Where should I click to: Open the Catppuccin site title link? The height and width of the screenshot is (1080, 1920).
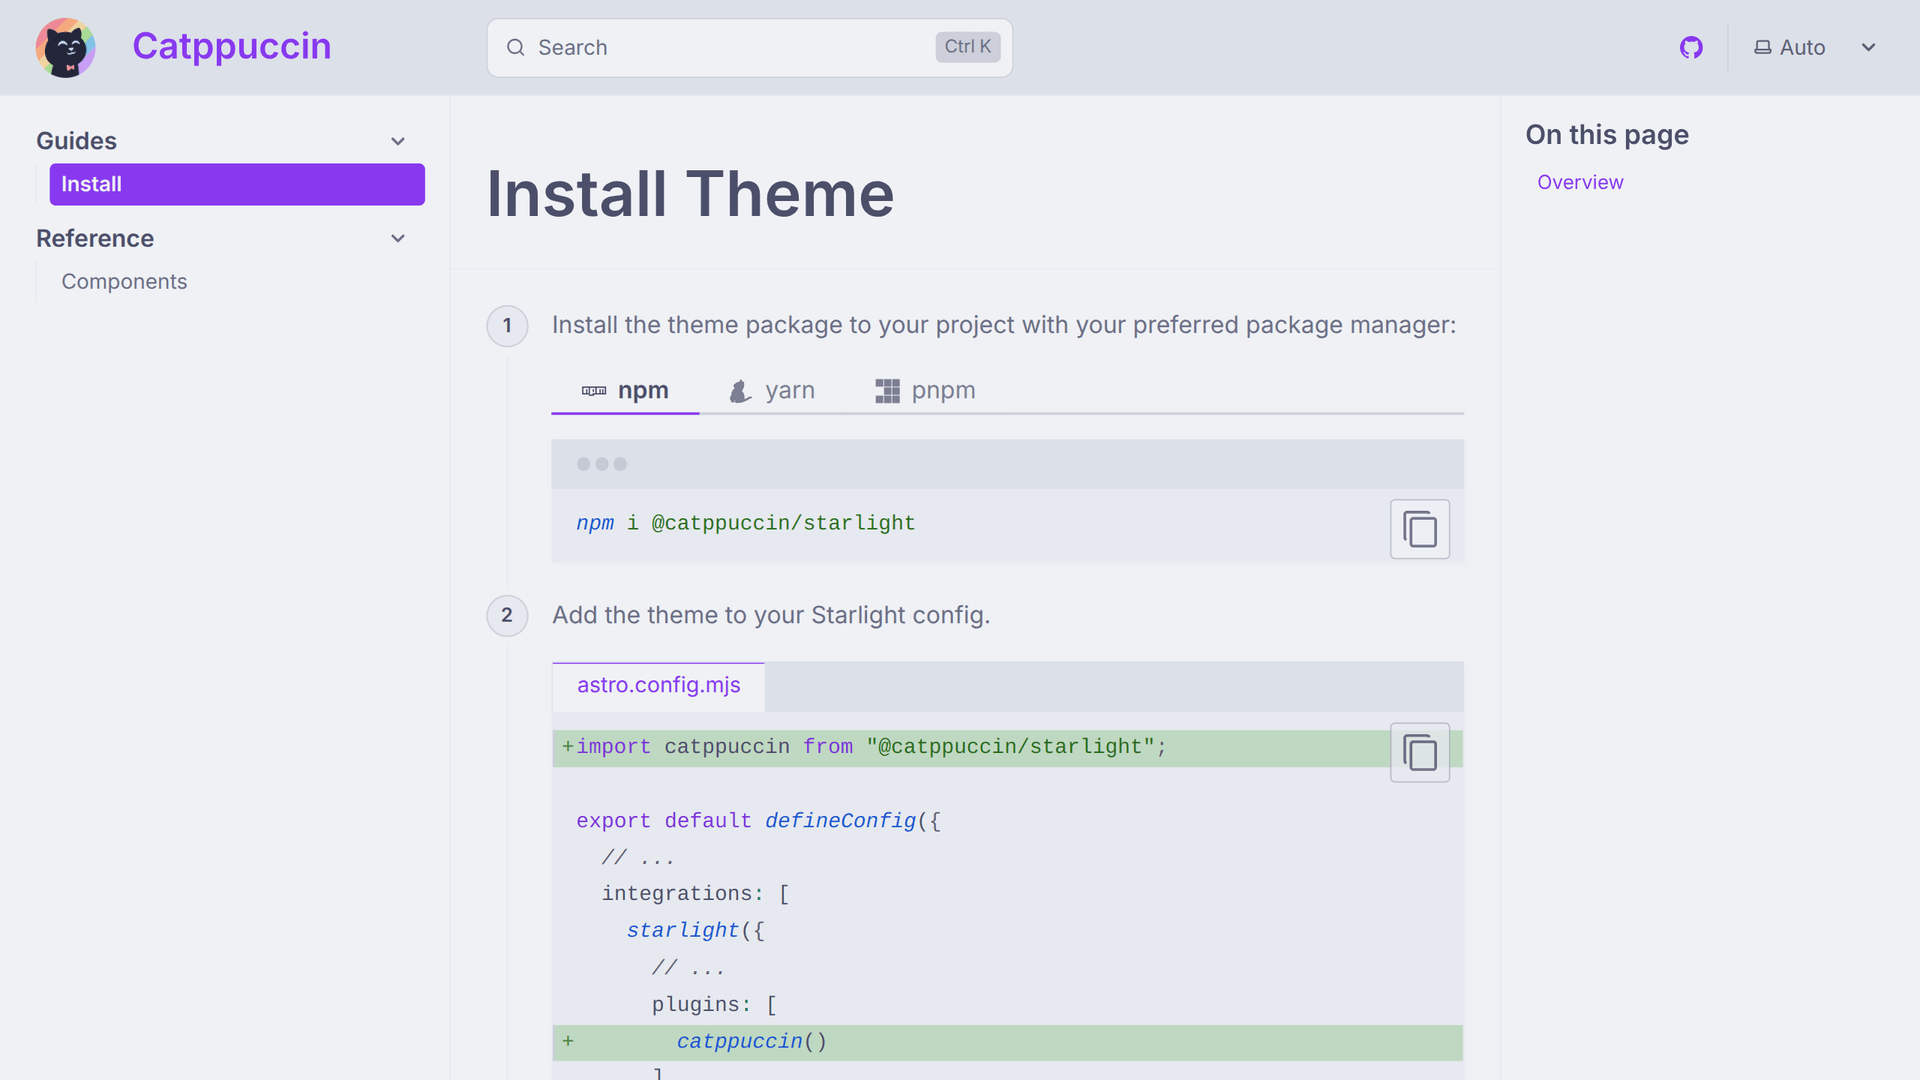[x=231, y=46]
